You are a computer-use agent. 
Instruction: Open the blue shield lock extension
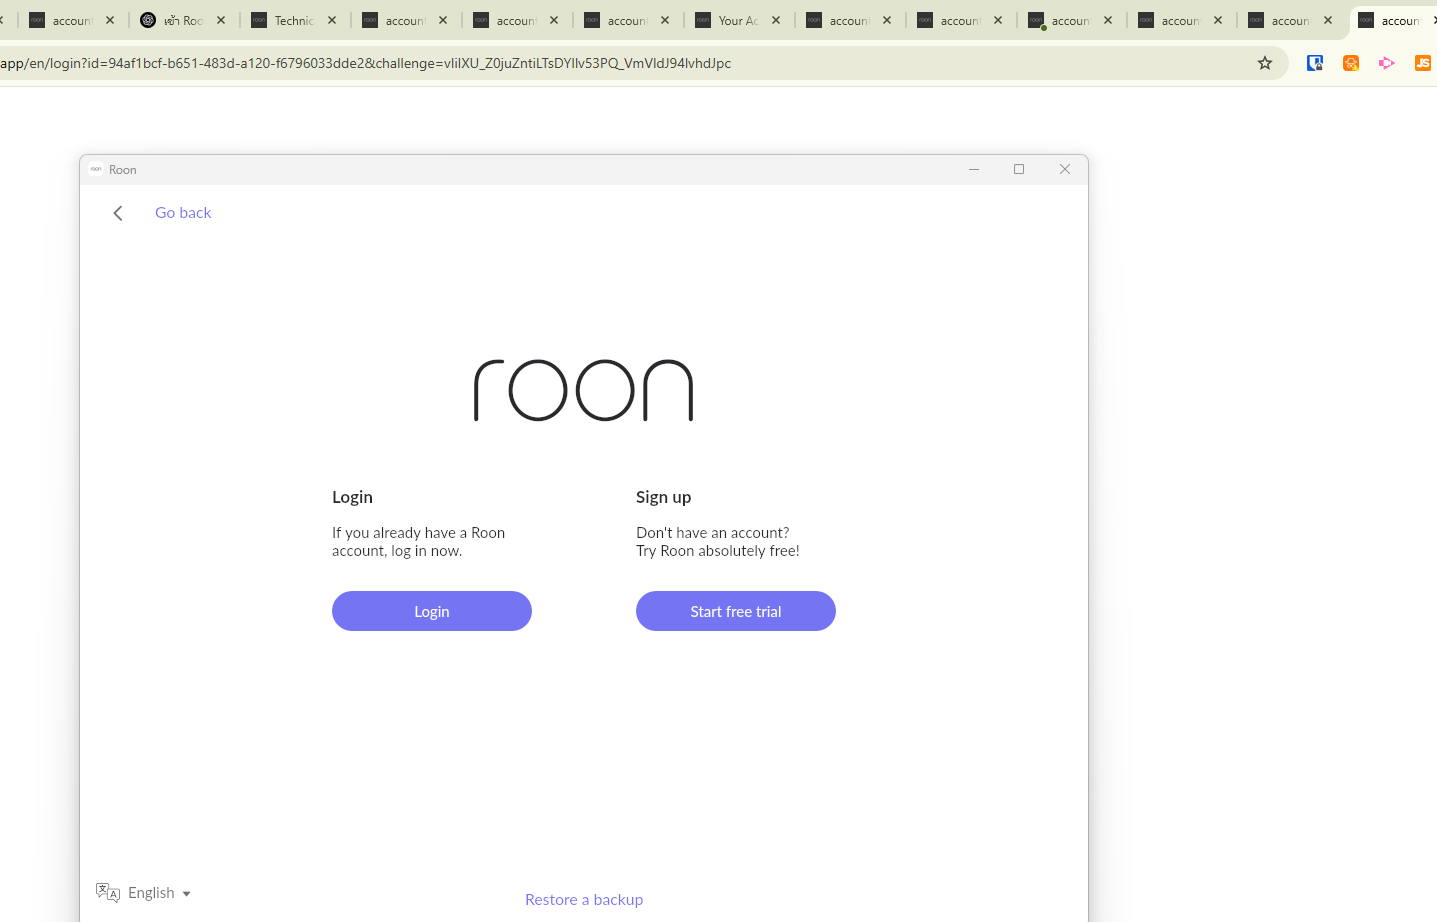[1315, 63]
